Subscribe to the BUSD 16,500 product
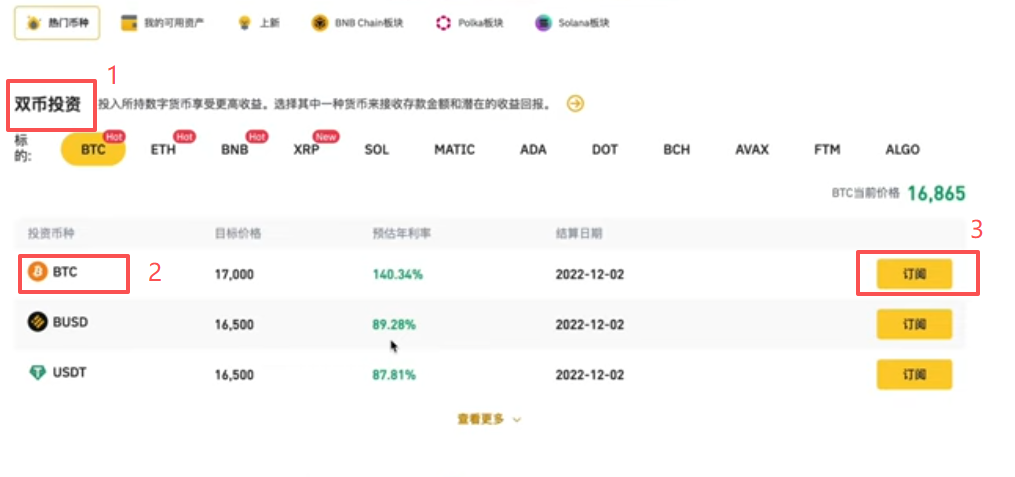Screen dimensions: 1015x477 (914, 324)
